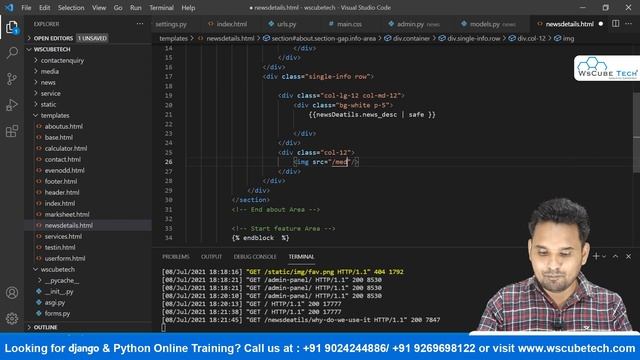The image size is (640, 360).
Task: Open the Terminal menu
Action: [x=161, y=8]
